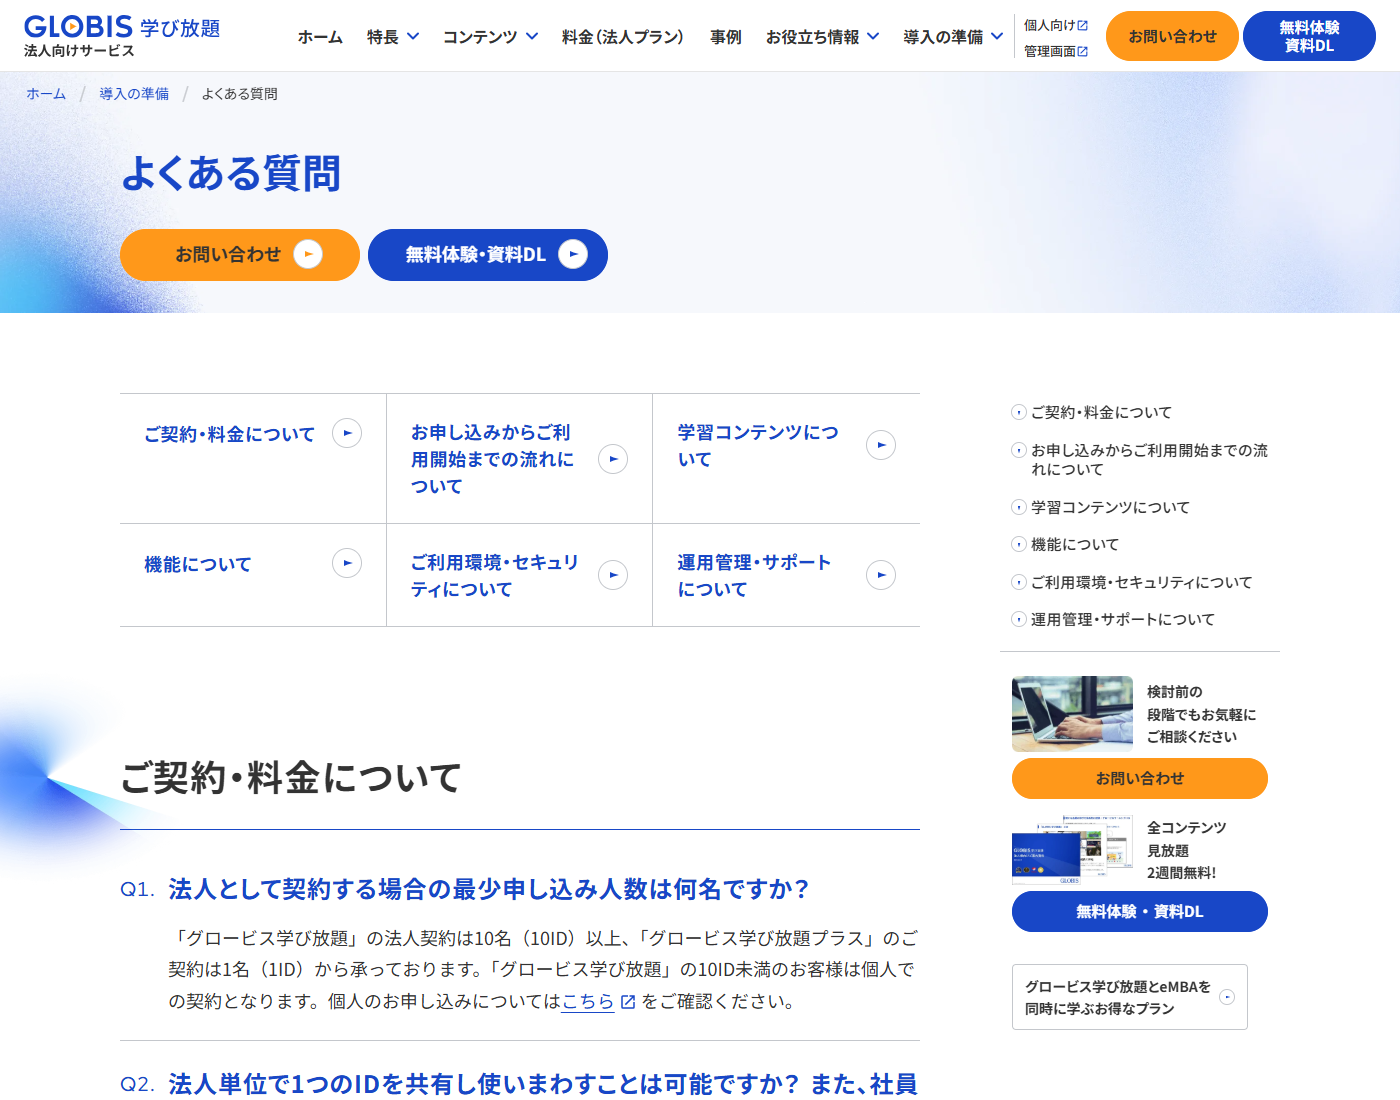Click the document materials thumbnail image
Image resolution: width=1400 pixels, height=1100 pixels.
click(x=1072, y=850)
